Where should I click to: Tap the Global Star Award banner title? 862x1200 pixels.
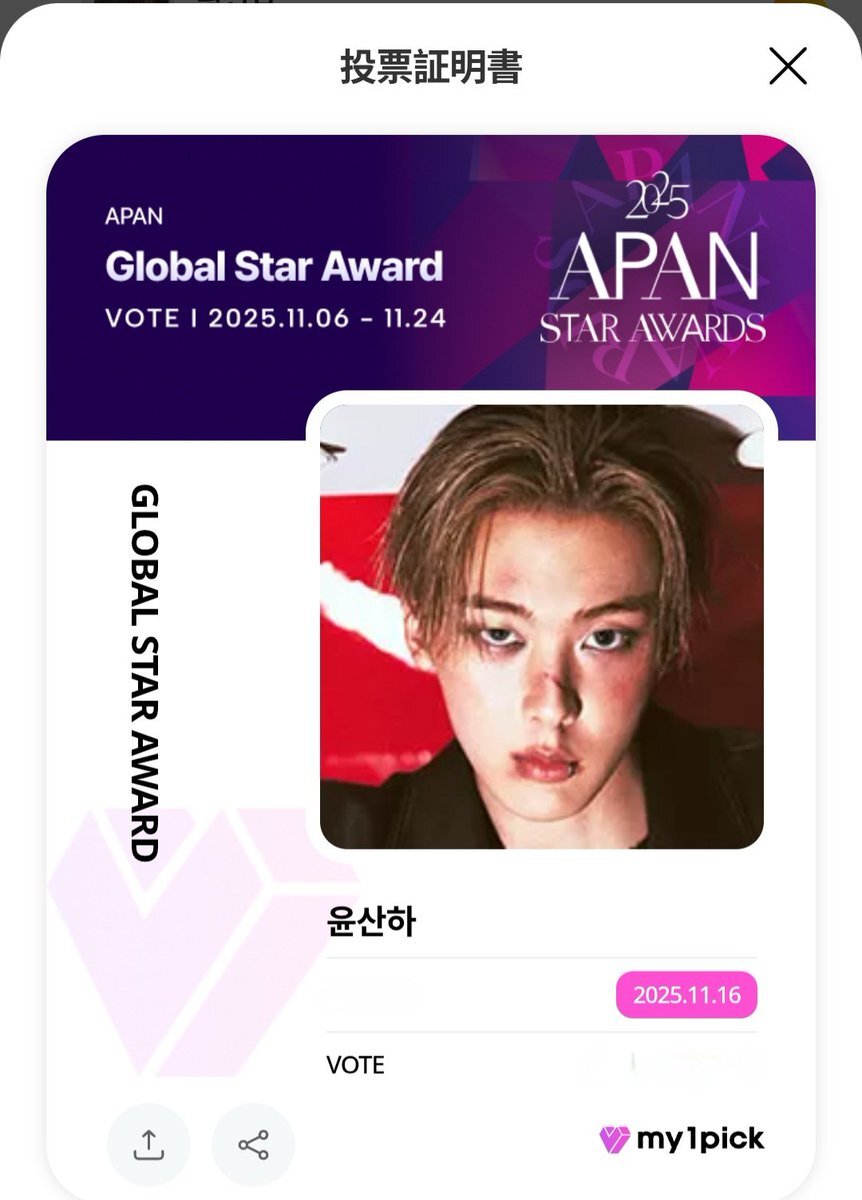(274, 267)
